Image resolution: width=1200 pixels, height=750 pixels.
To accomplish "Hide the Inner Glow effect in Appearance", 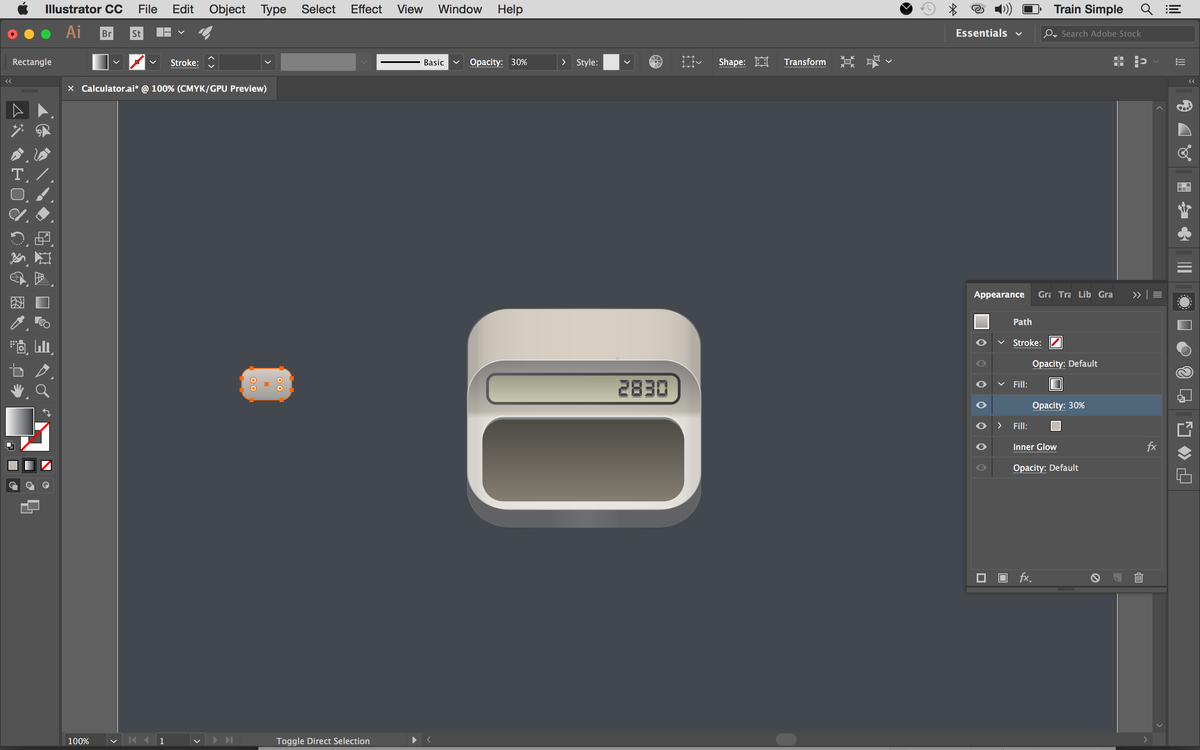I will tap(981, 447).
